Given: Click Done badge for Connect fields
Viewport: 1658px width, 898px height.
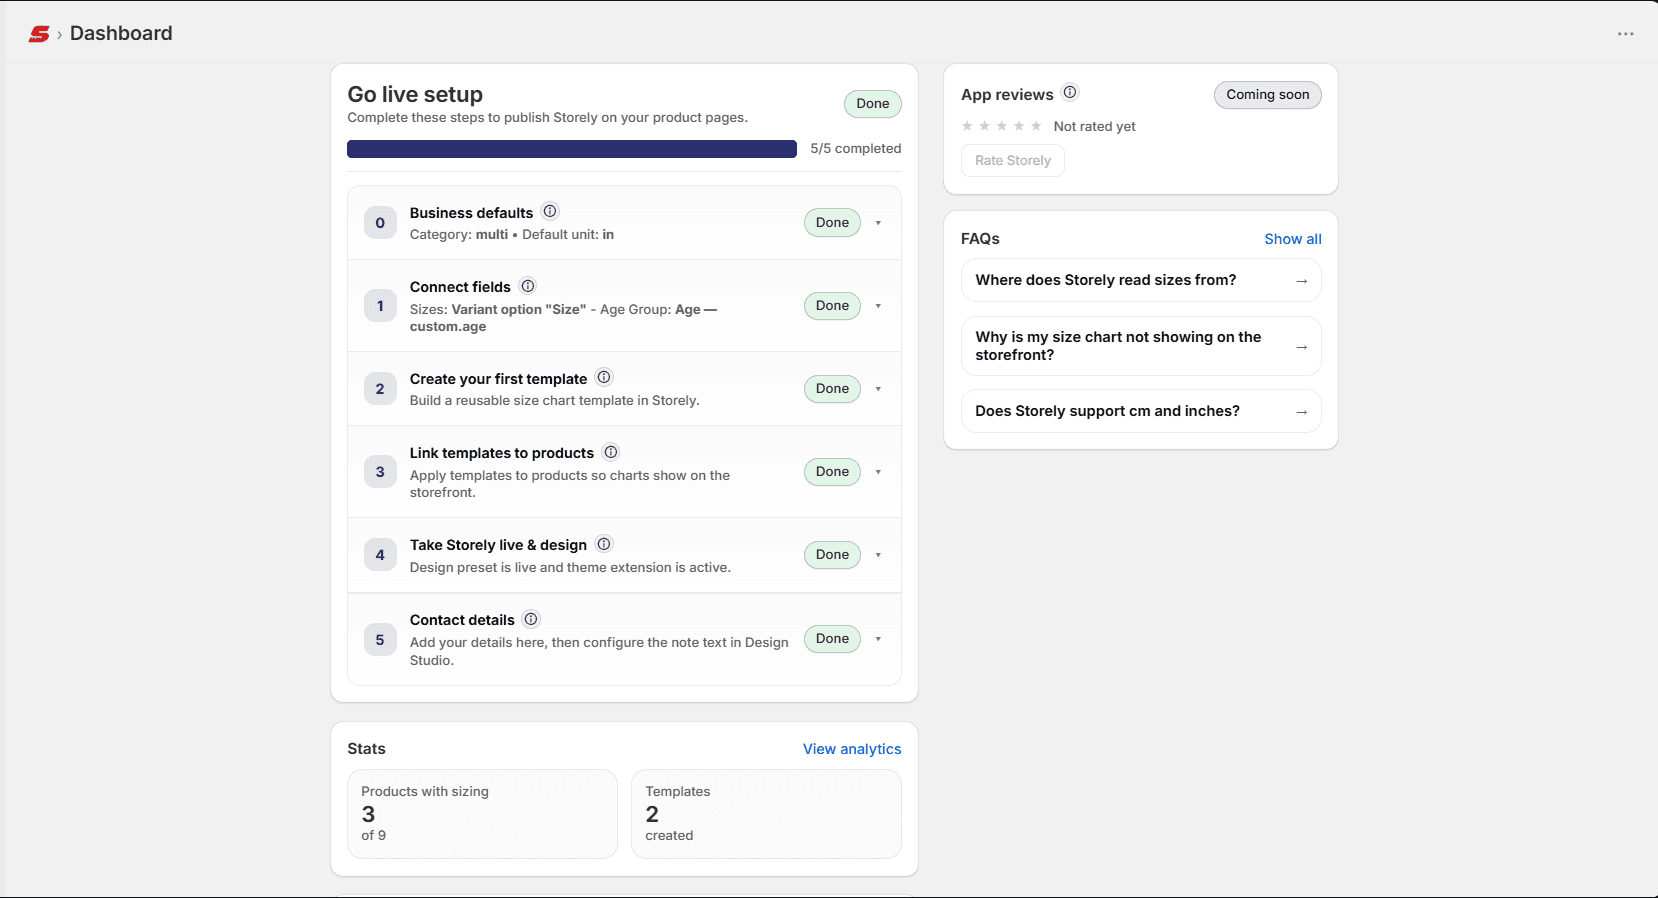Looking at the screenshot, I should click(832, 306).
